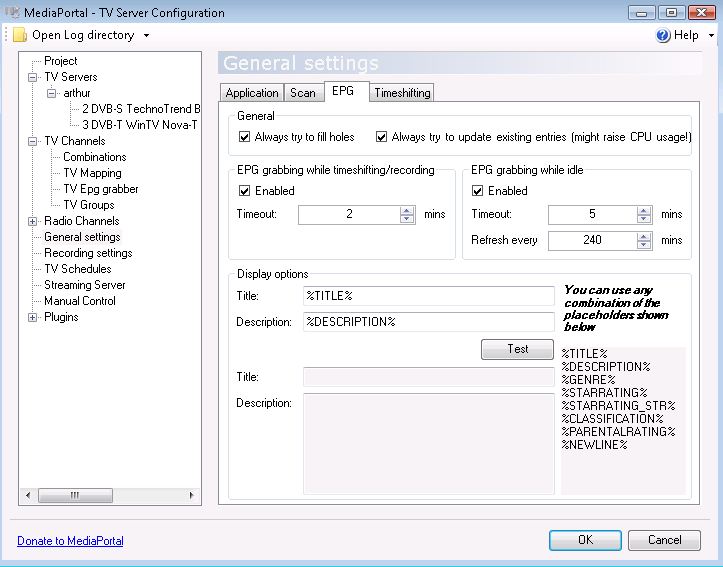Expand the Radio Channels tree node
The image size is (723, 567).
(32, 221)
